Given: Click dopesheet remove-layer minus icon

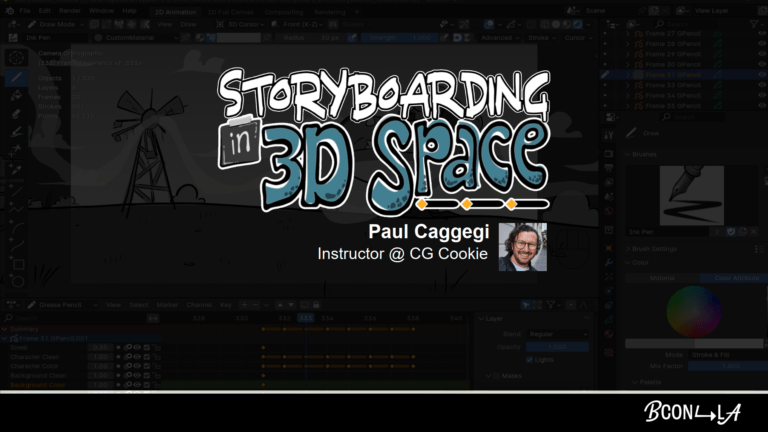Looking at the screenshot, I should click(x=255, y=305).
